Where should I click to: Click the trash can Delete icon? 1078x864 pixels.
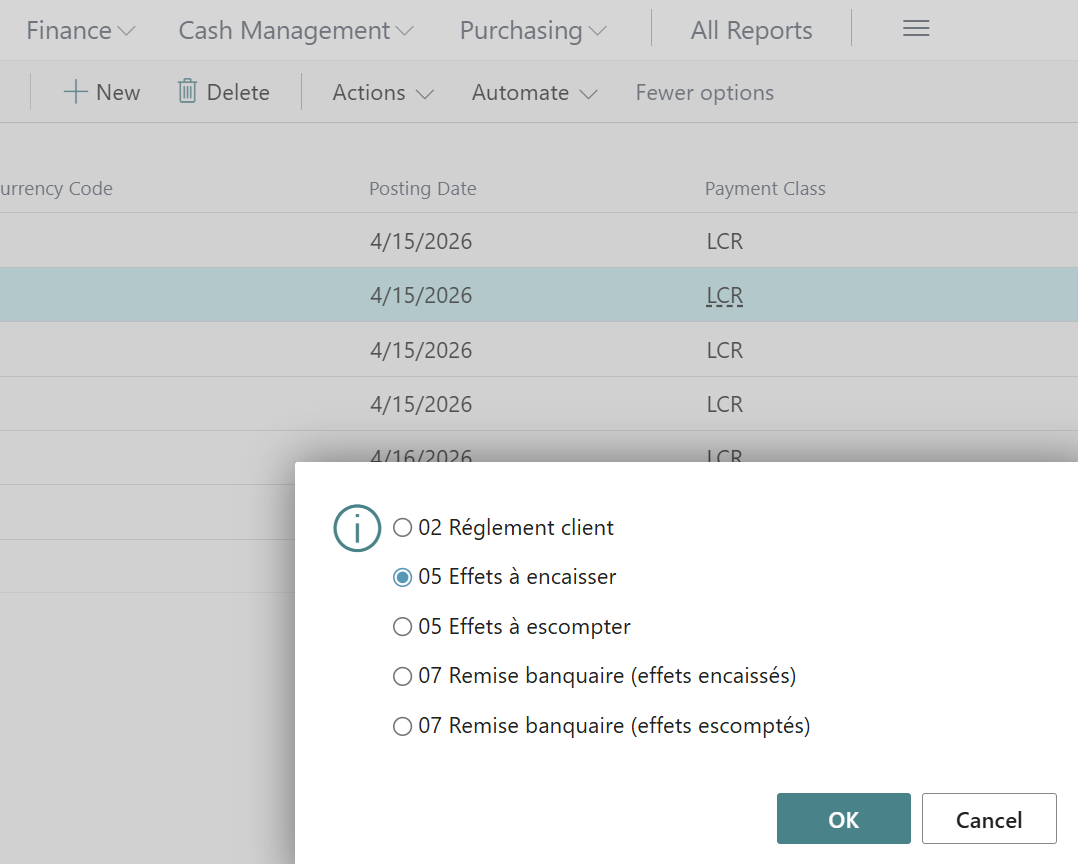pos(187,92)
